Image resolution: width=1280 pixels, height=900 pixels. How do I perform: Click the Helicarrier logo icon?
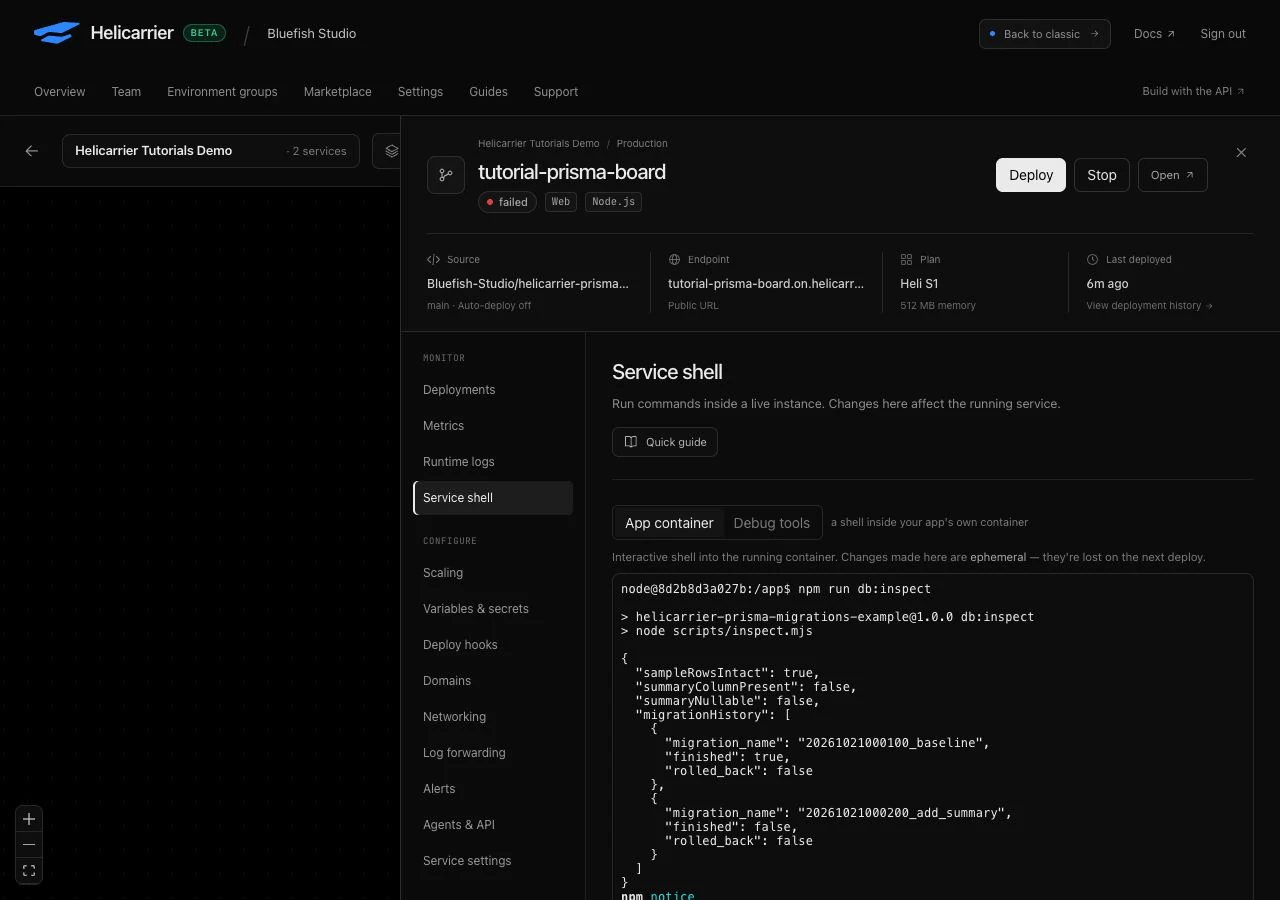[x=56, y=33]
